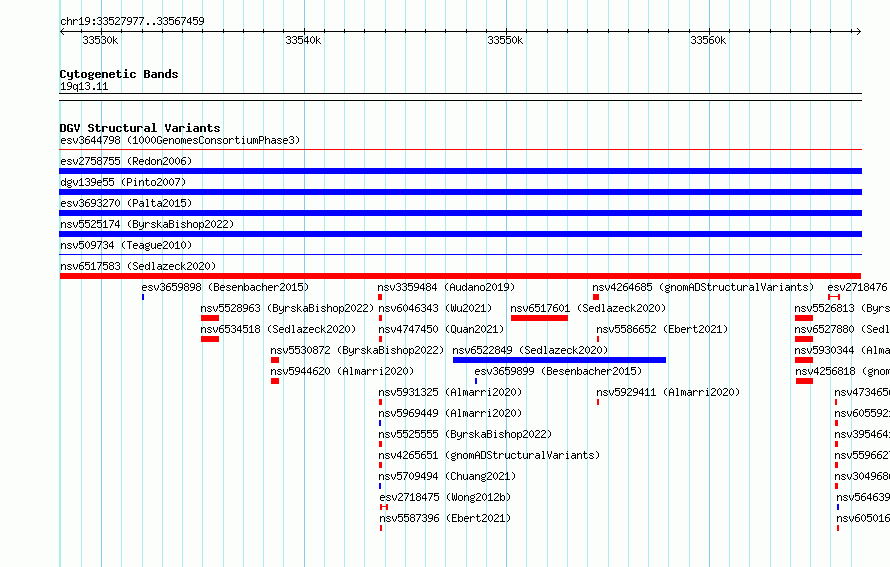Open nsv5969449 (Almarri2020) variant label

[450, 413]
